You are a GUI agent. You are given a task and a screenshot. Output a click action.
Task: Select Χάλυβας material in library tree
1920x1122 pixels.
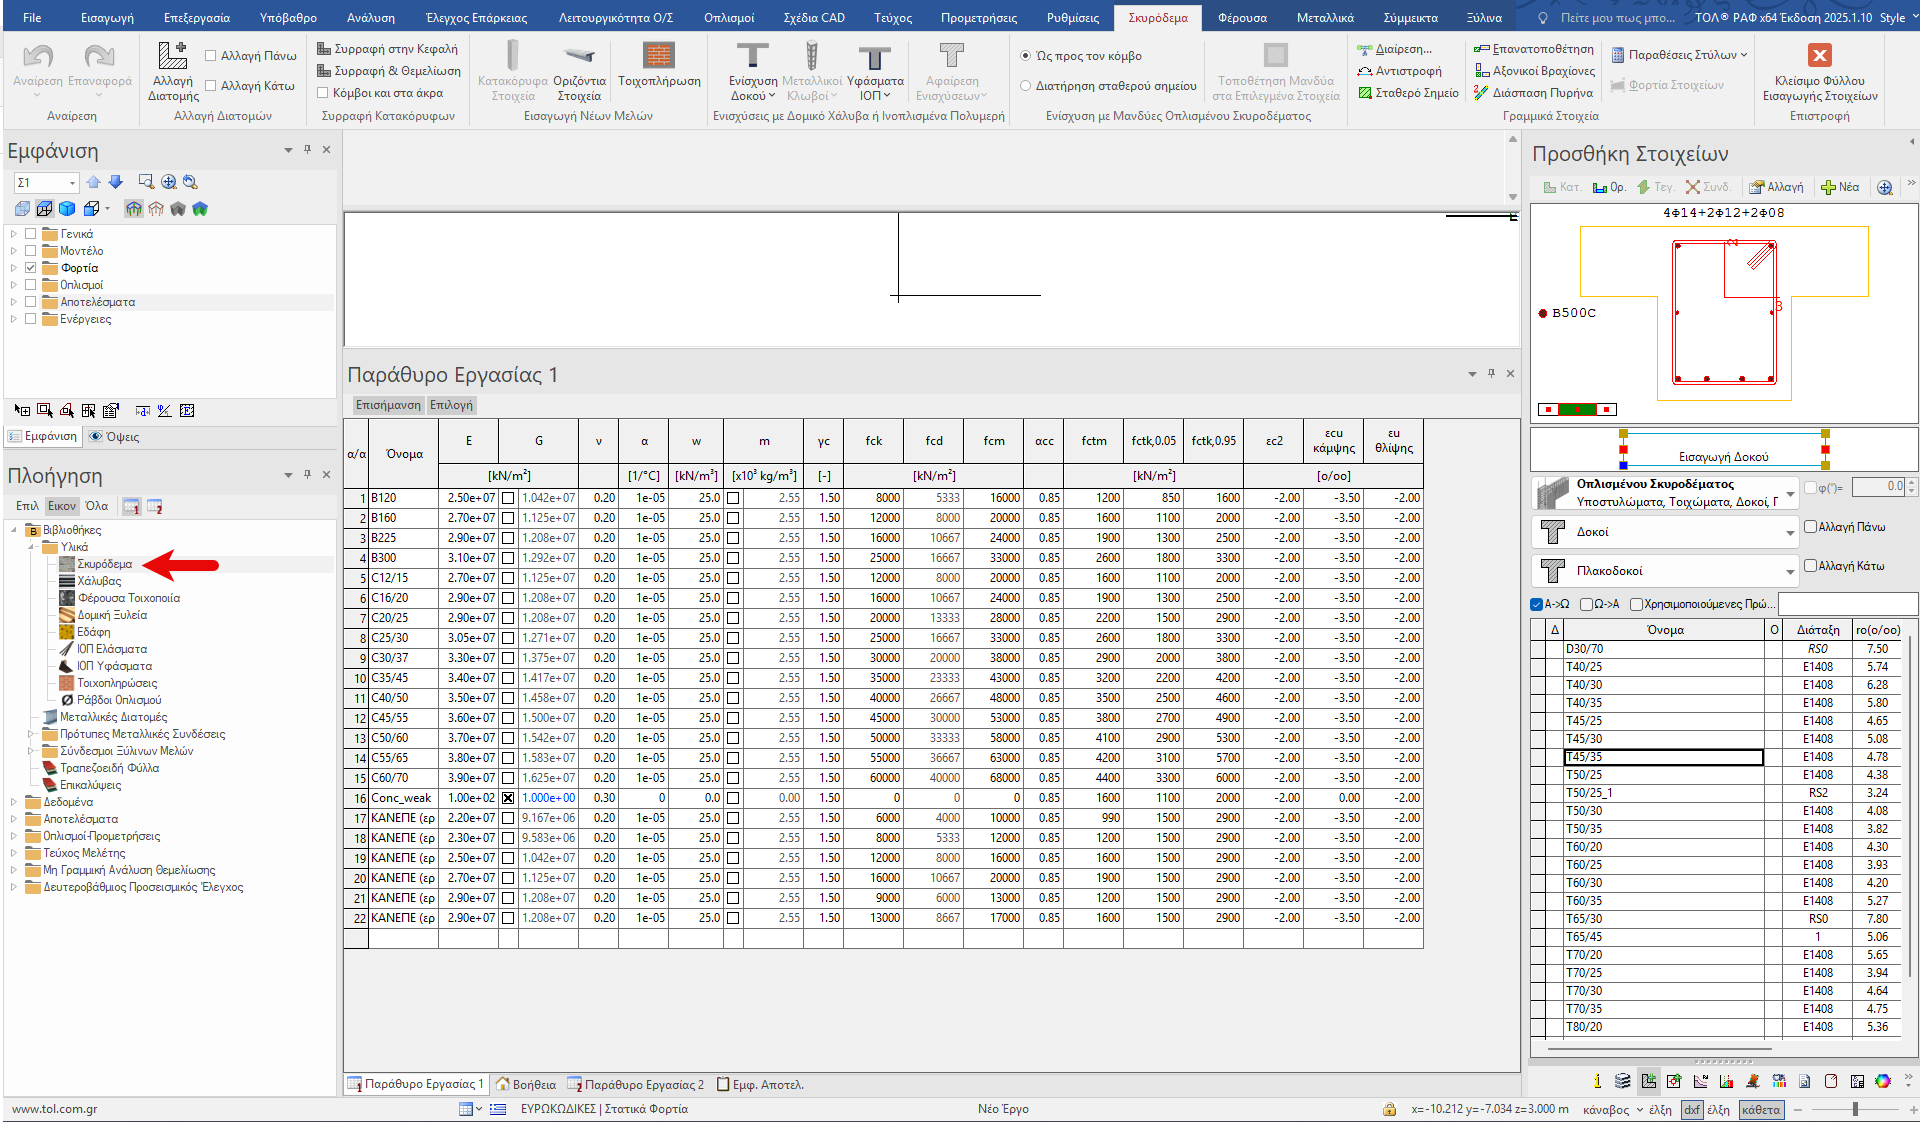point(99,581)
